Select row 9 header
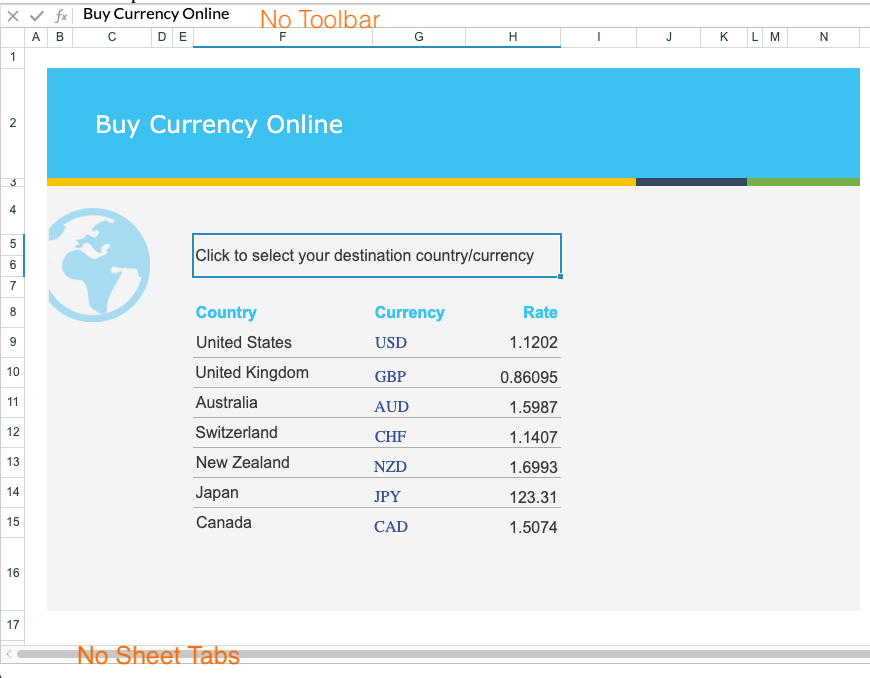 coord(13,342)
